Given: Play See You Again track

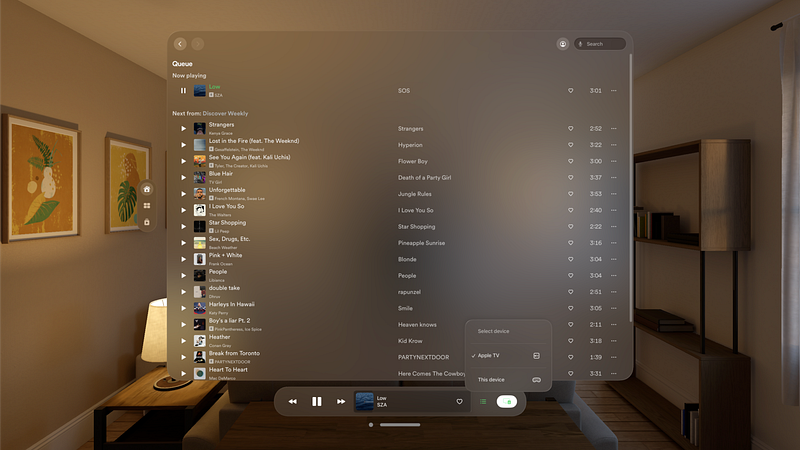Looking at the screenshot, I should 183,161.
